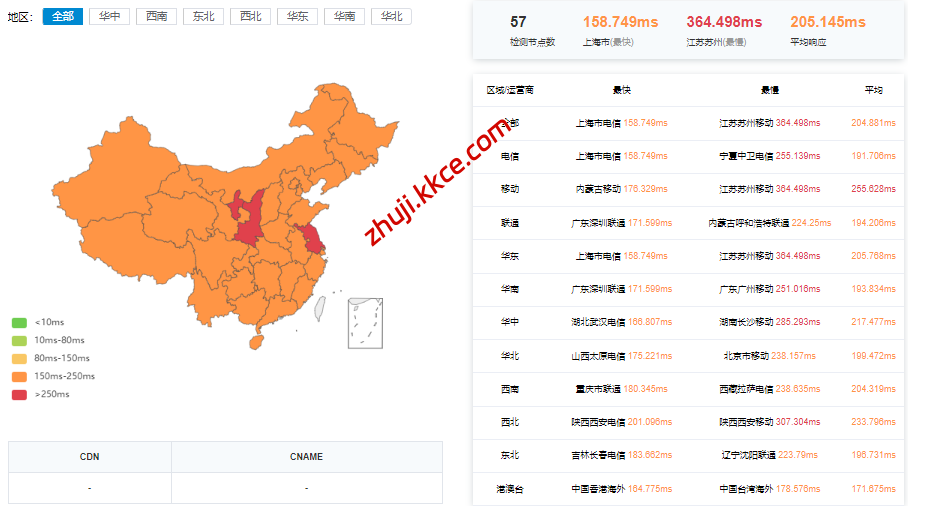The width and height of the screenshot is (928, 521).
Task: Click the CNAME column header
Action: (x=306, y=457)
